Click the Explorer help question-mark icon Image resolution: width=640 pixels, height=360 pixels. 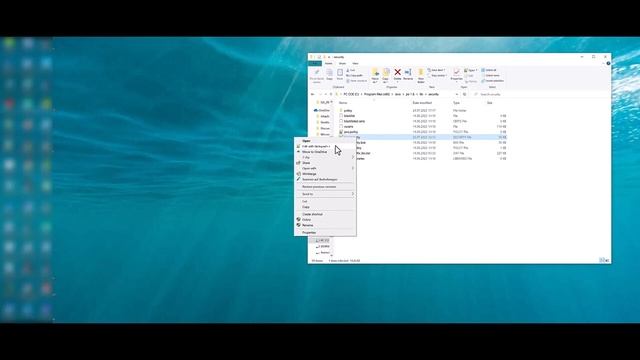(x=608, y=63)
